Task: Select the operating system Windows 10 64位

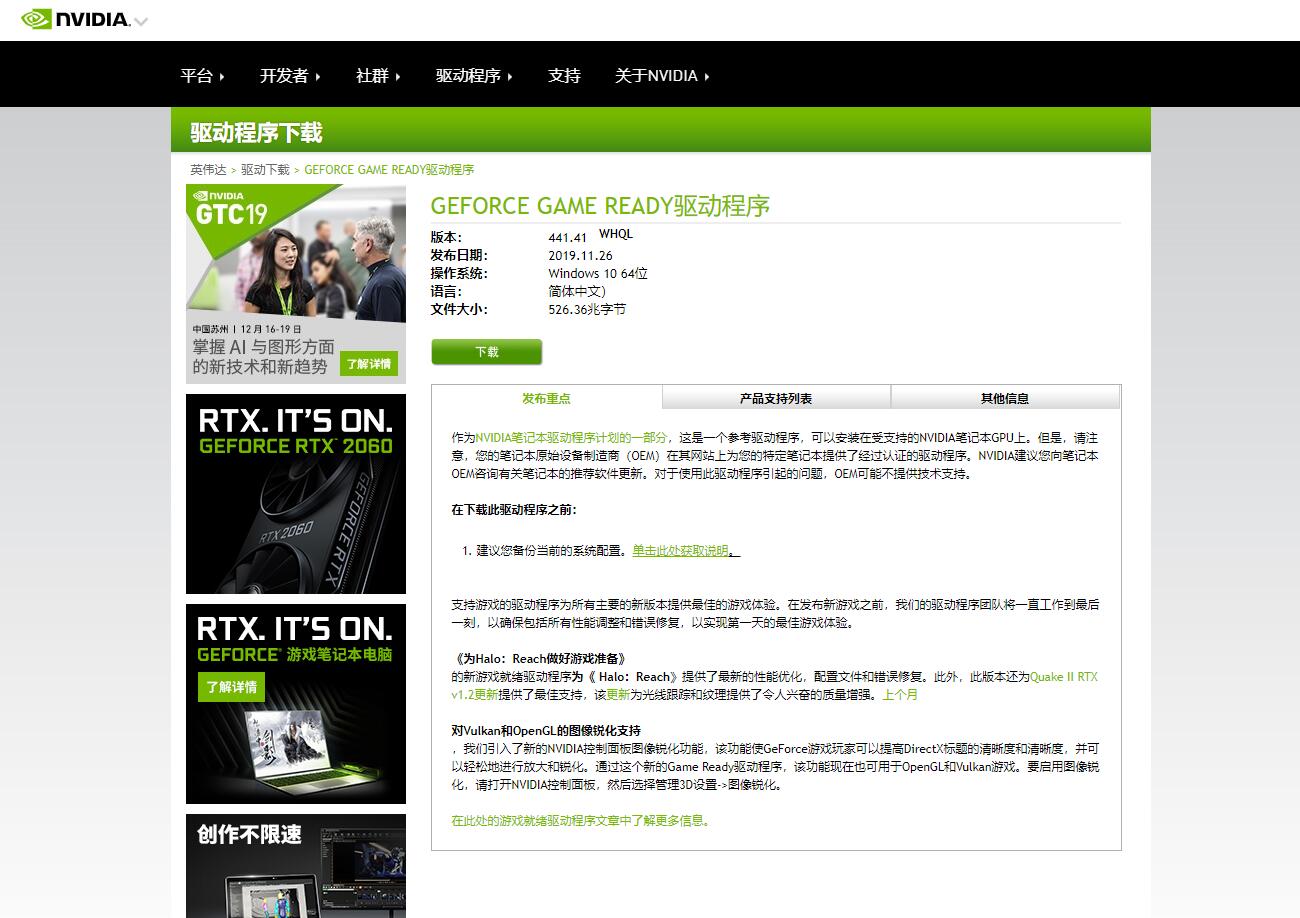Action: (x=598, y=274)
